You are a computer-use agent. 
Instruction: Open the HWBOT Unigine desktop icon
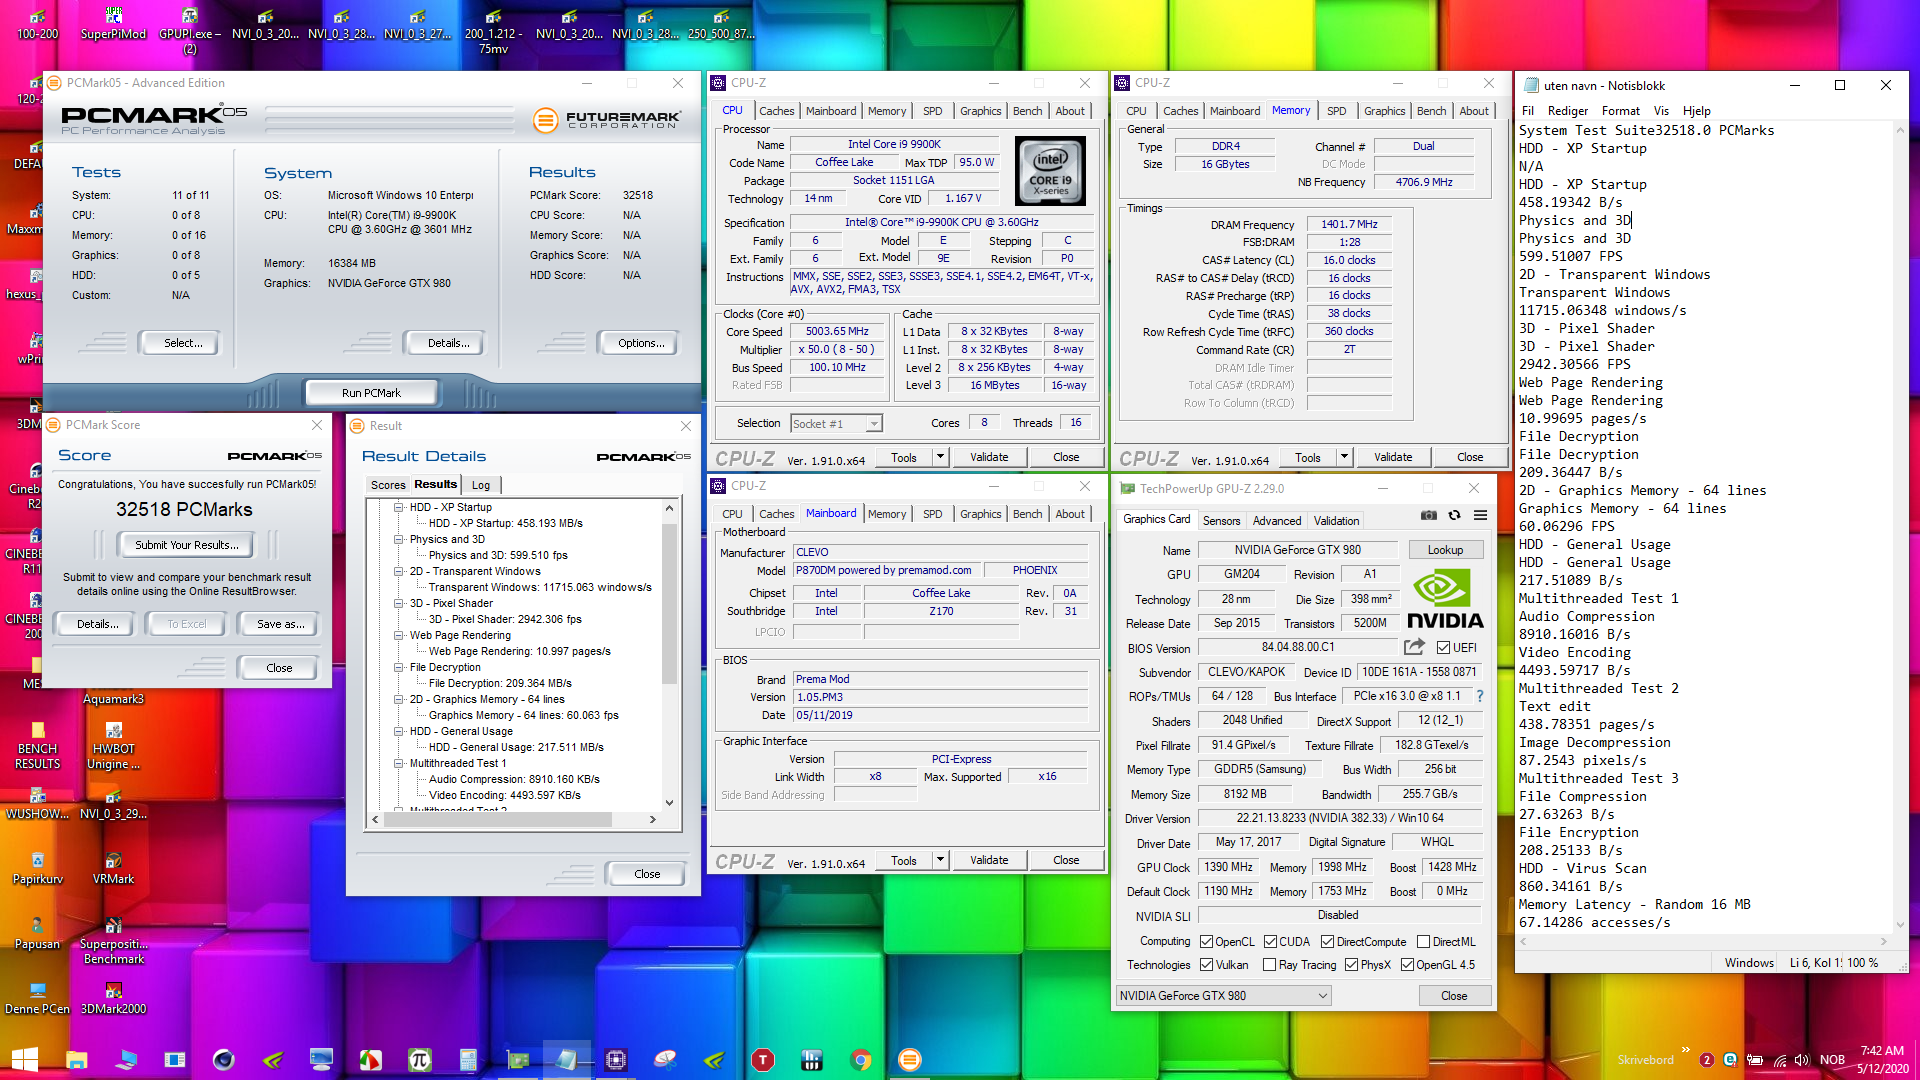[113, 747]
